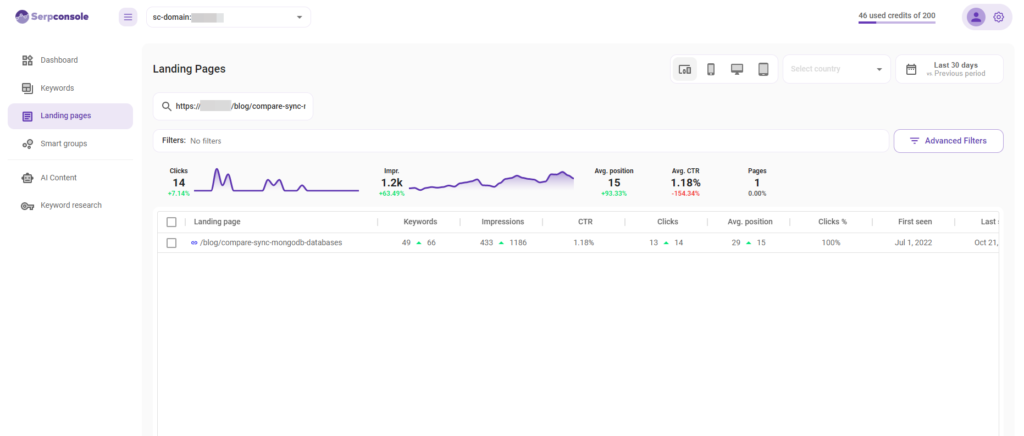This screenshot has height=436, width=1024.
Task: Click the AI Content robot icon
Action: pyautogui.click(x=27, y=178)
